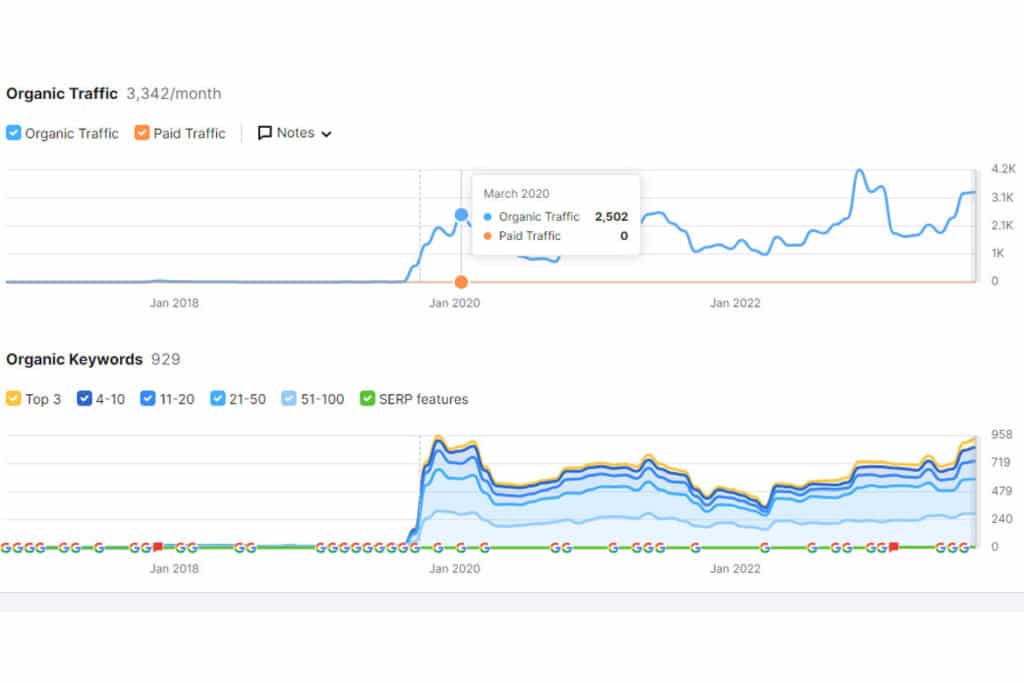
Task: Click the "March 2020" tooltip date
Action: [516, 193]
